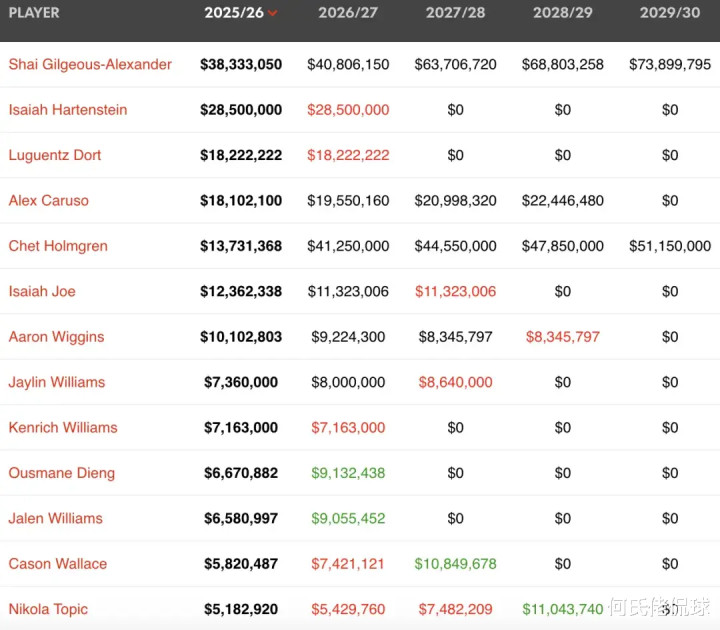Viewport: 720px width, 630px height.
Task: Select the 2028/29 column header
Action: 562,13
